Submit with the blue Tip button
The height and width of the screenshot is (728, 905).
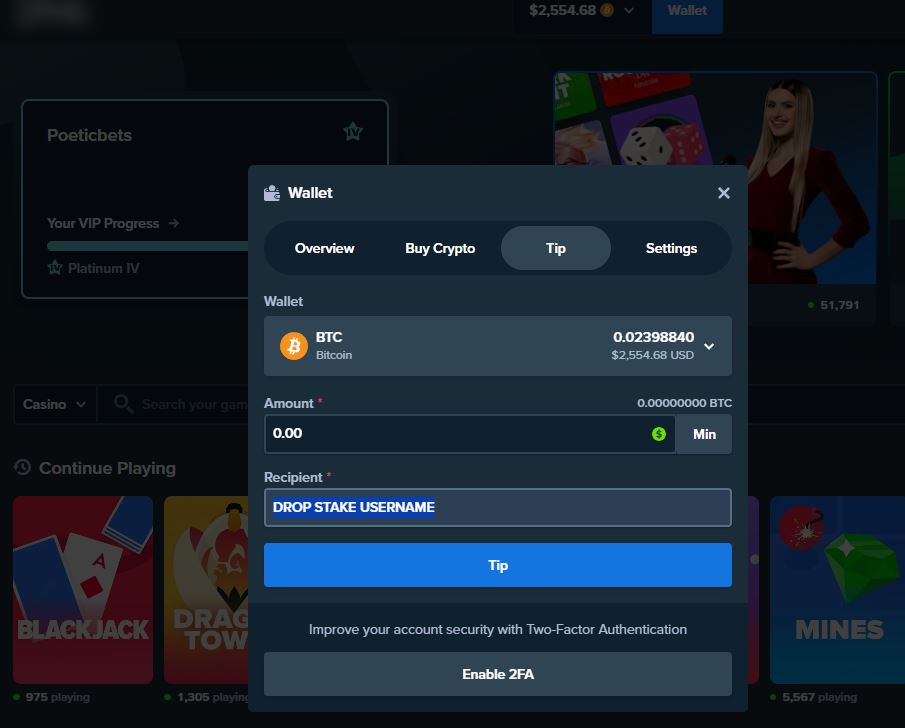click(x=498, y=565)
